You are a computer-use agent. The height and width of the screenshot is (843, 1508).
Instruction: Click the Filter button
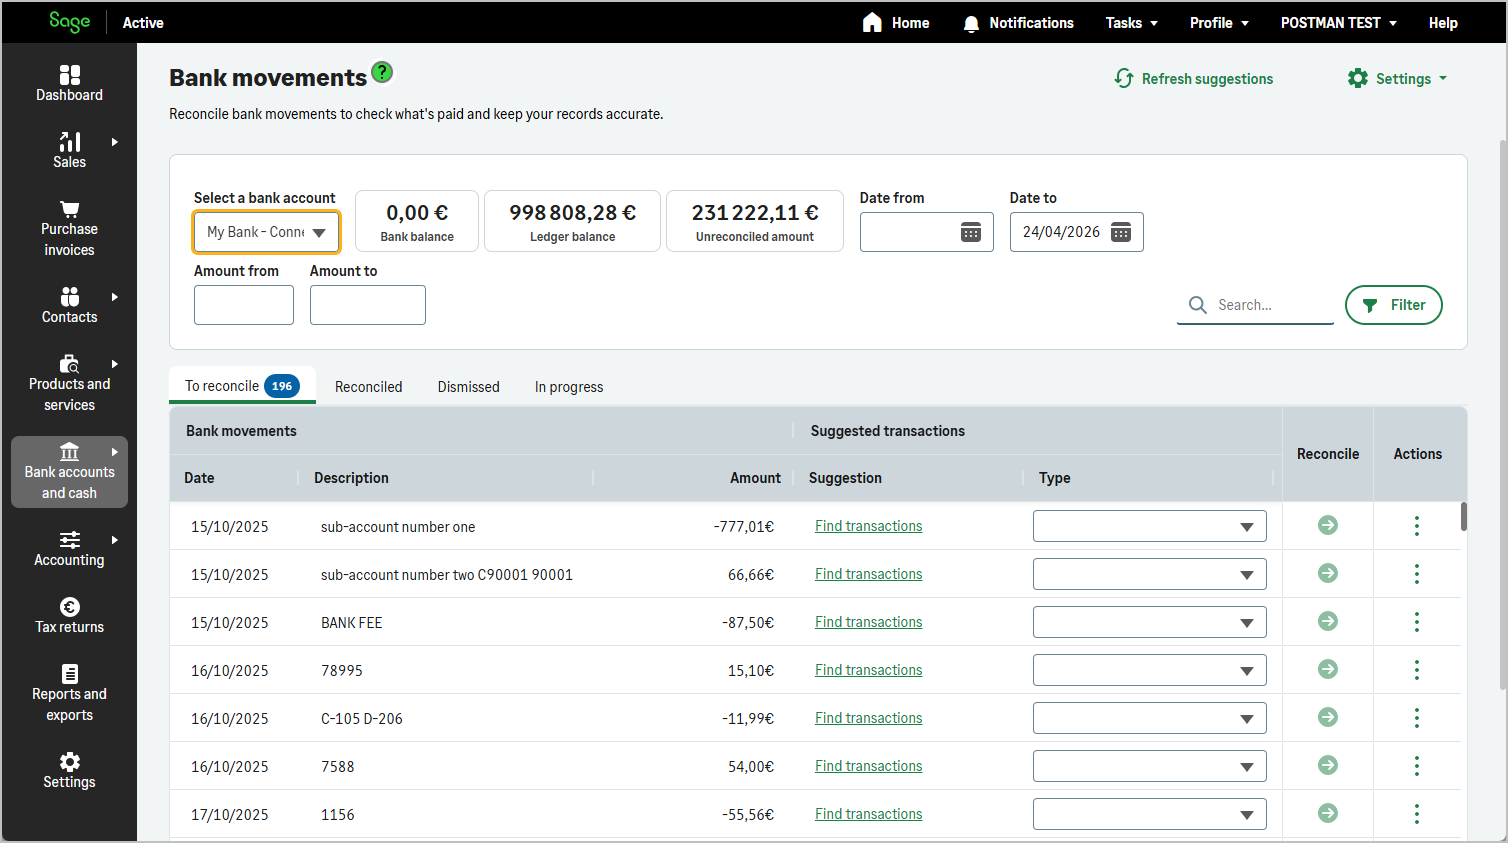tap(1394, 305)
